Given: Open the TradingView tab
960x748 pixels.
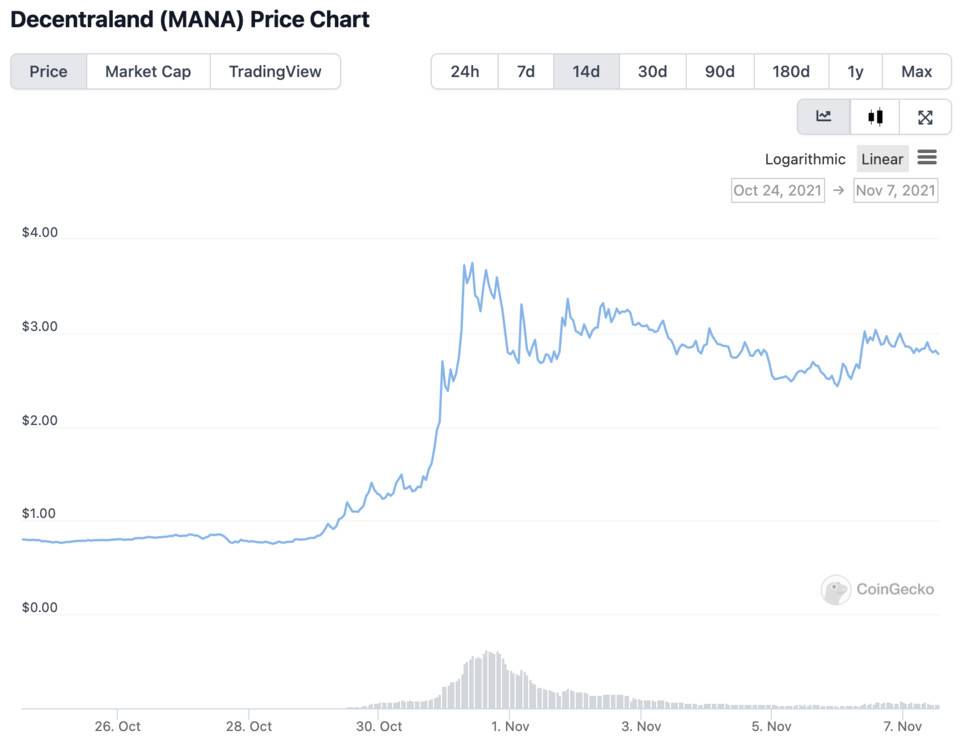Looking at the screenshot, I should click(275, 72).
